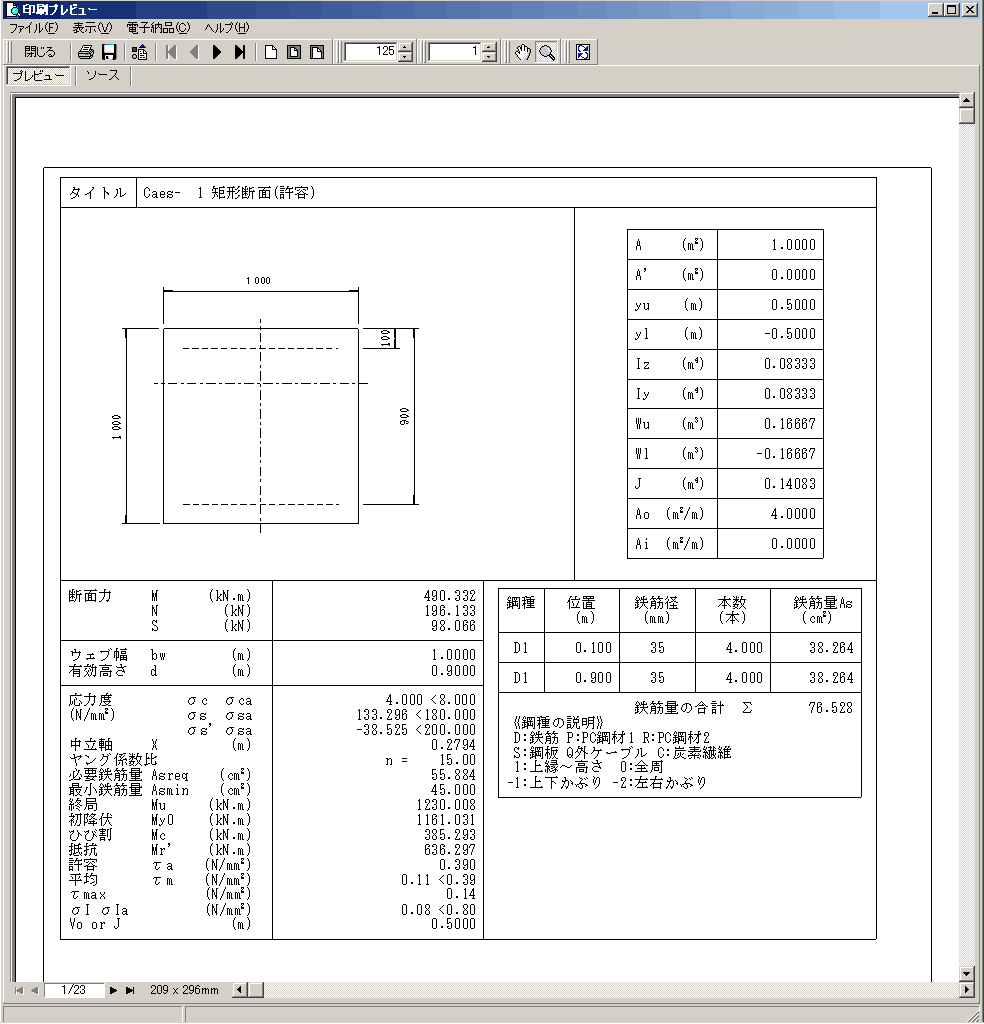Image resolution: width=984 pixels, height=1024 pixels.
Task: Click the 鉄筋量As column header
Action: pyautogui.click(x=816, y=611)
